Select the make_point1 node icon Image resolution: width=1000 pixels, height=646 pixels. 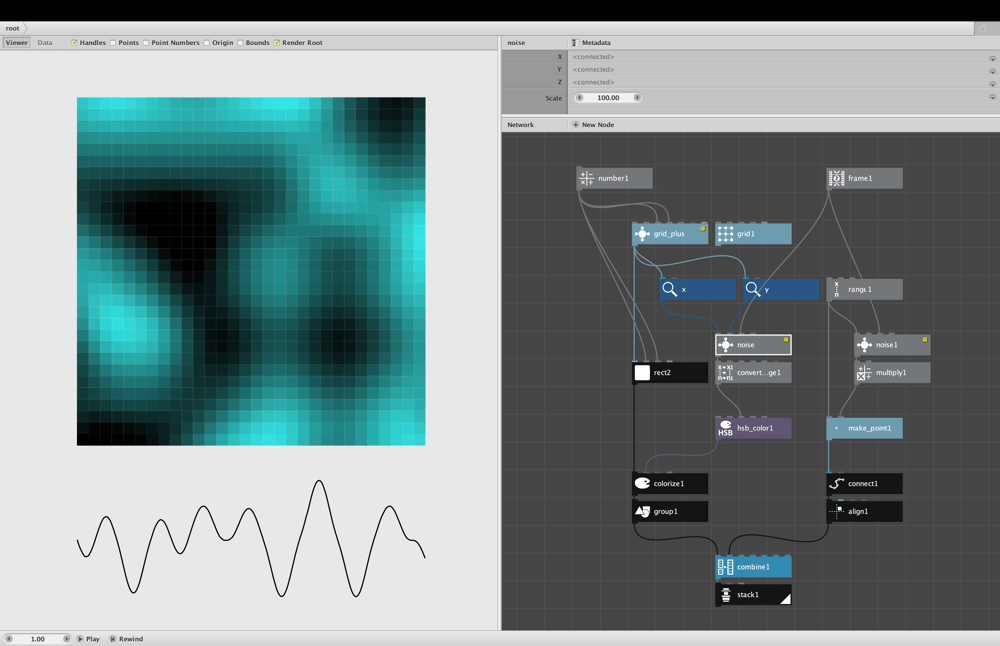click(x=836, y=428)
